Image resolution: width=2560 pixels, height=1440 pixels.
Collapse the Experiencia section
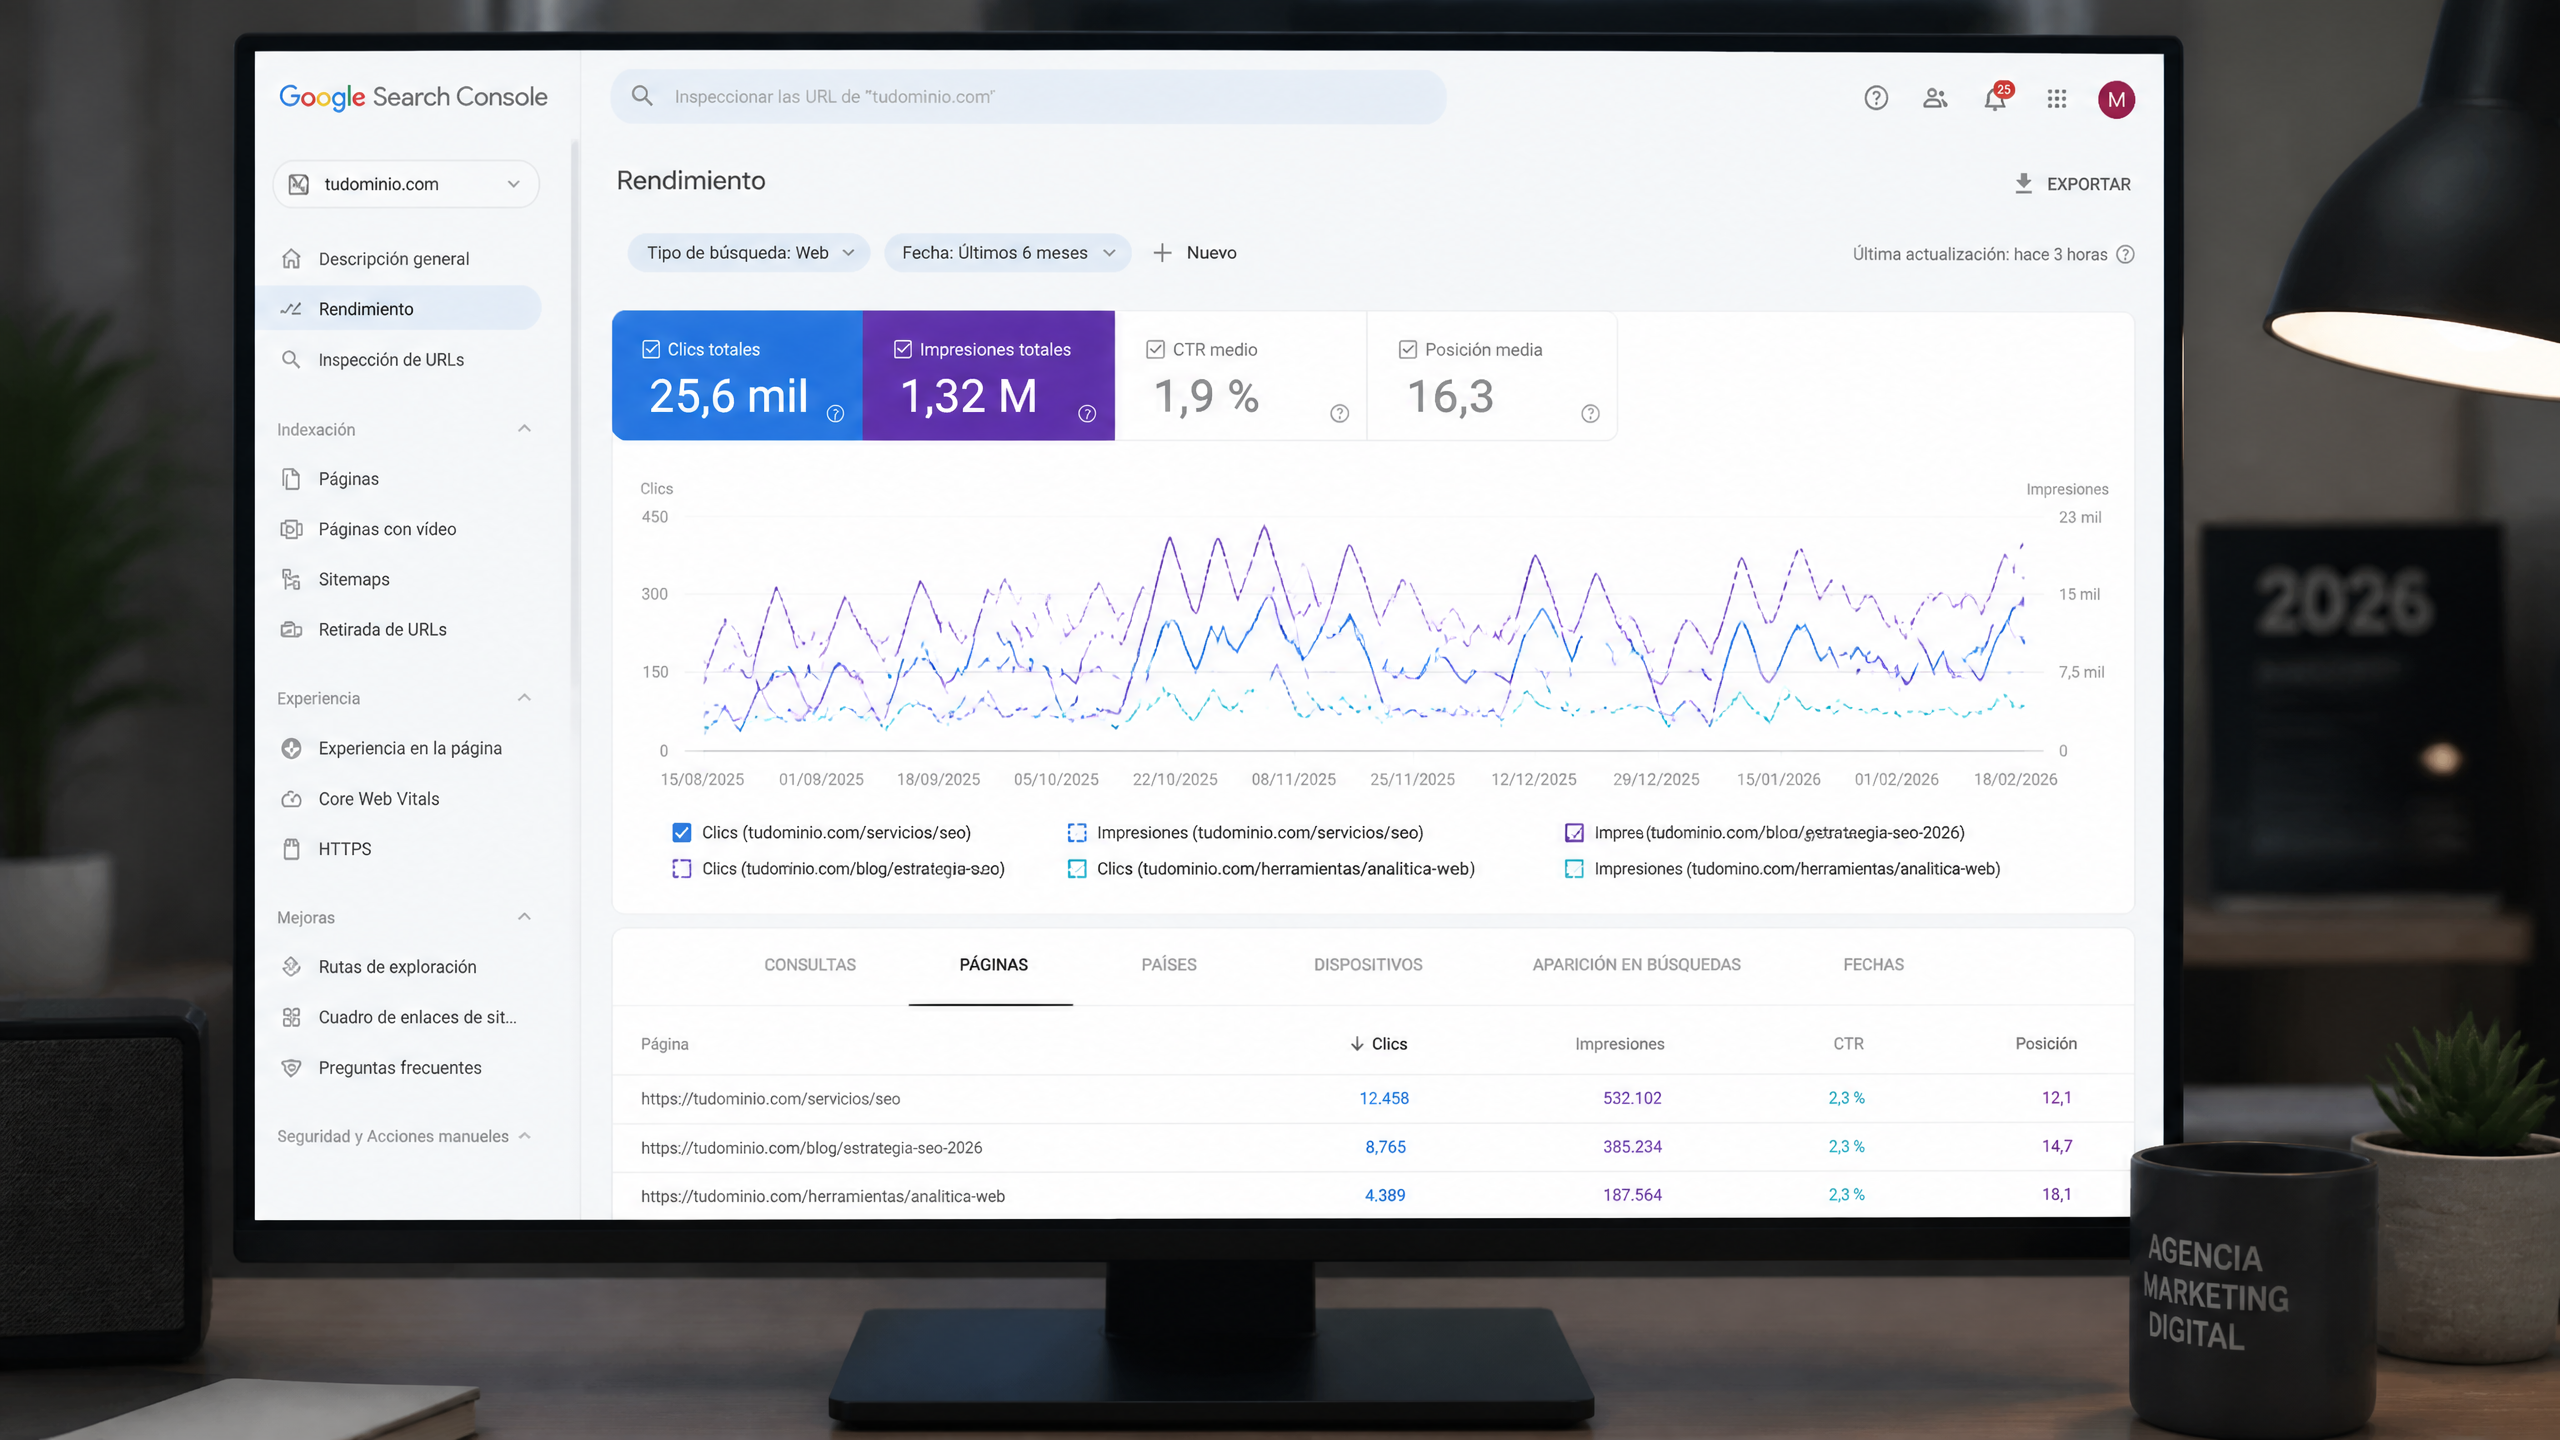pos(524,698)
